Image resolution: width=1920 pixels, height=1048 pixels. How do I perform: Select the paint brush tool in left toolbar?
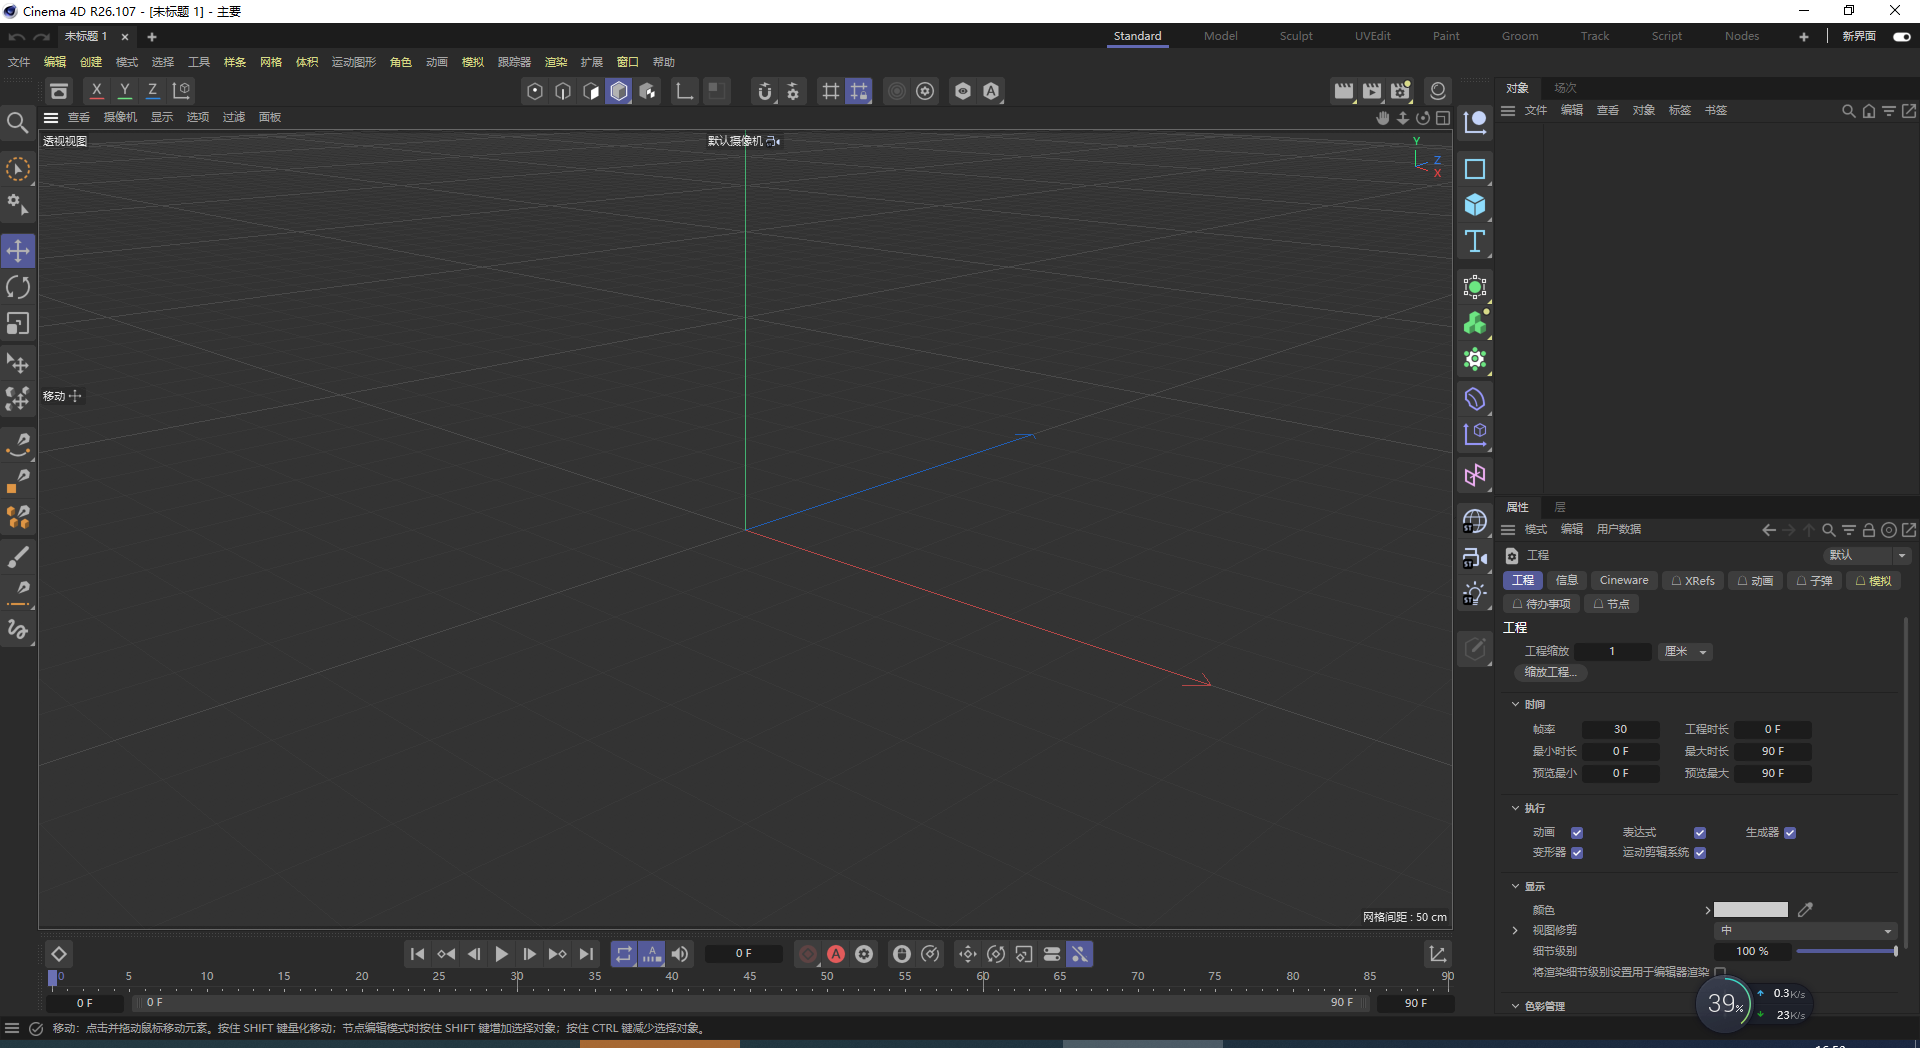click(x=18, y=557)
